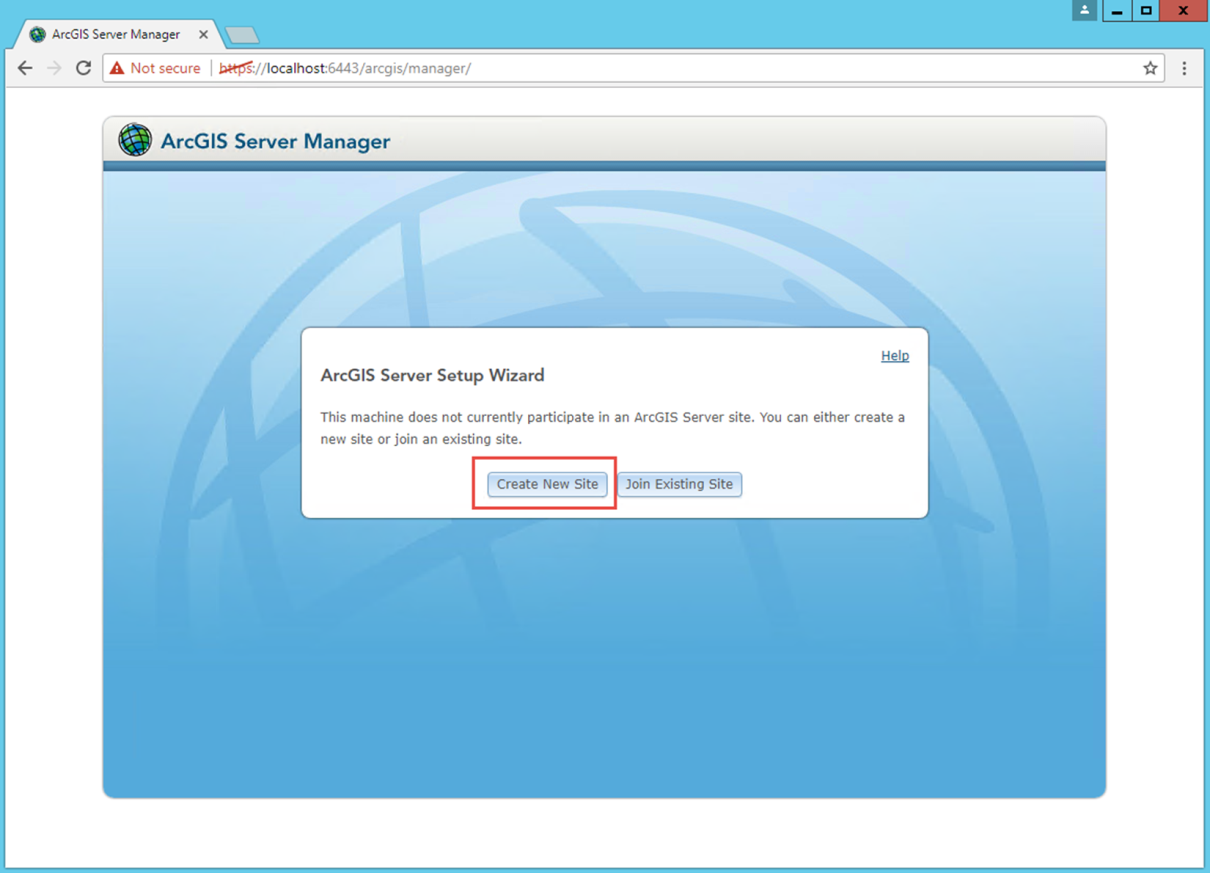Click the Join Existing Site button
This screenshot has height=873, width=1210.
point(679,484)
